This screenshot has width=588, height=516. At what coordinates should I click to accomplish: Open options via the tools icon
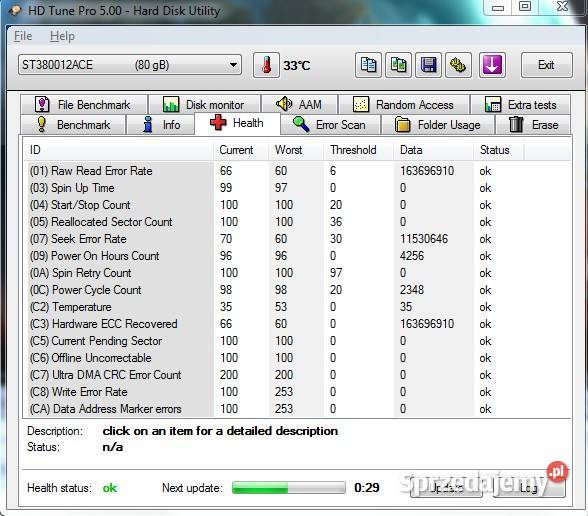click(x=458, y=65)
